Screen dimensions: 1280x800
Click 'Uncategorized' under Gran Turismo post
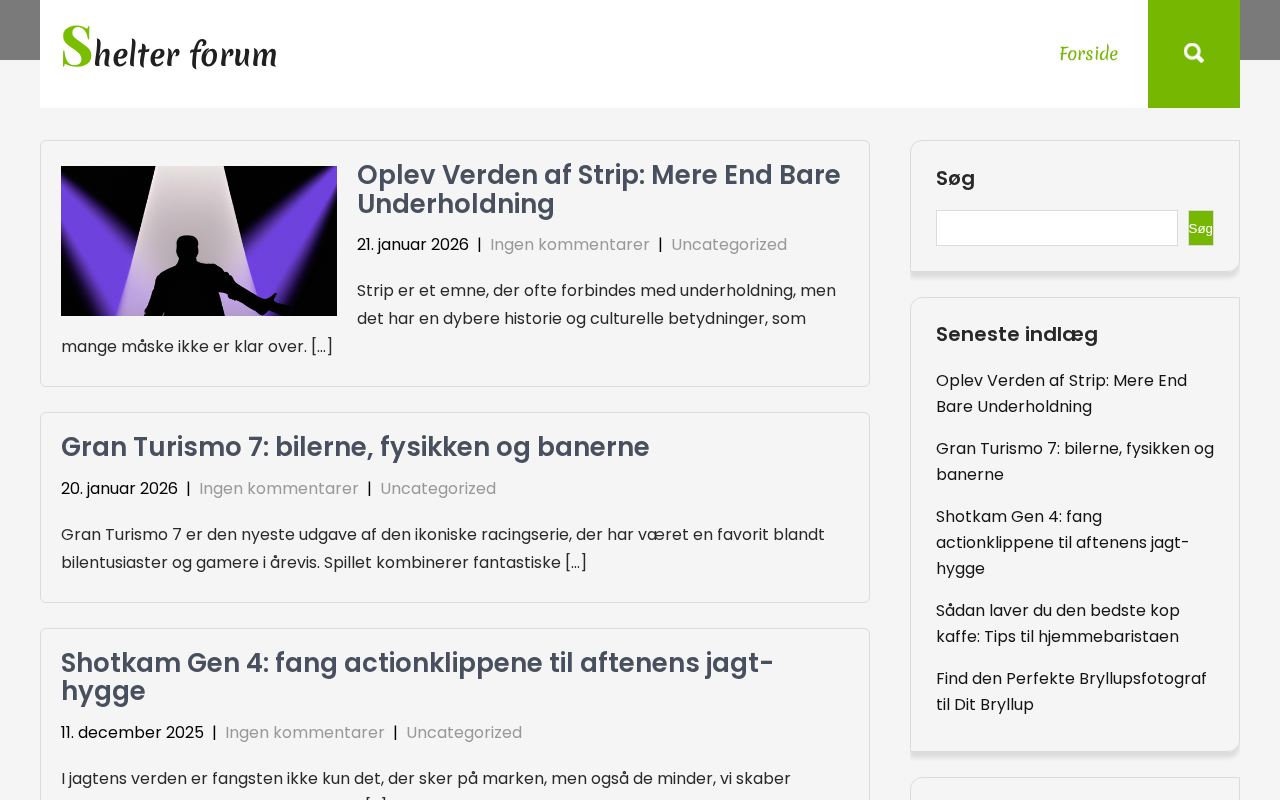click(437, 489)
